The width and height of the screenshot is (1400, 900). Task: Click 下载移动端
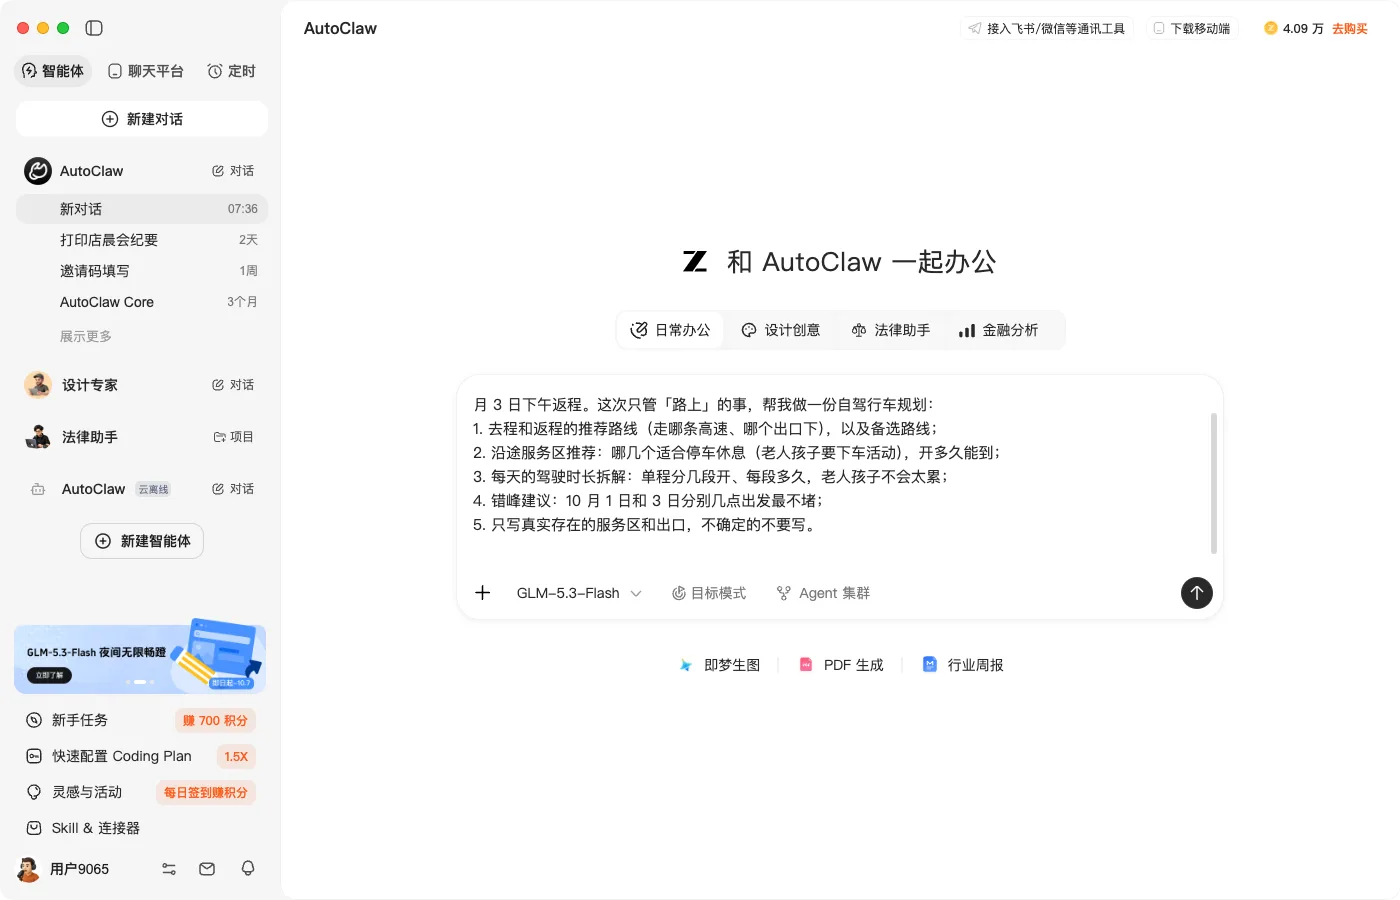[1191, 28]
